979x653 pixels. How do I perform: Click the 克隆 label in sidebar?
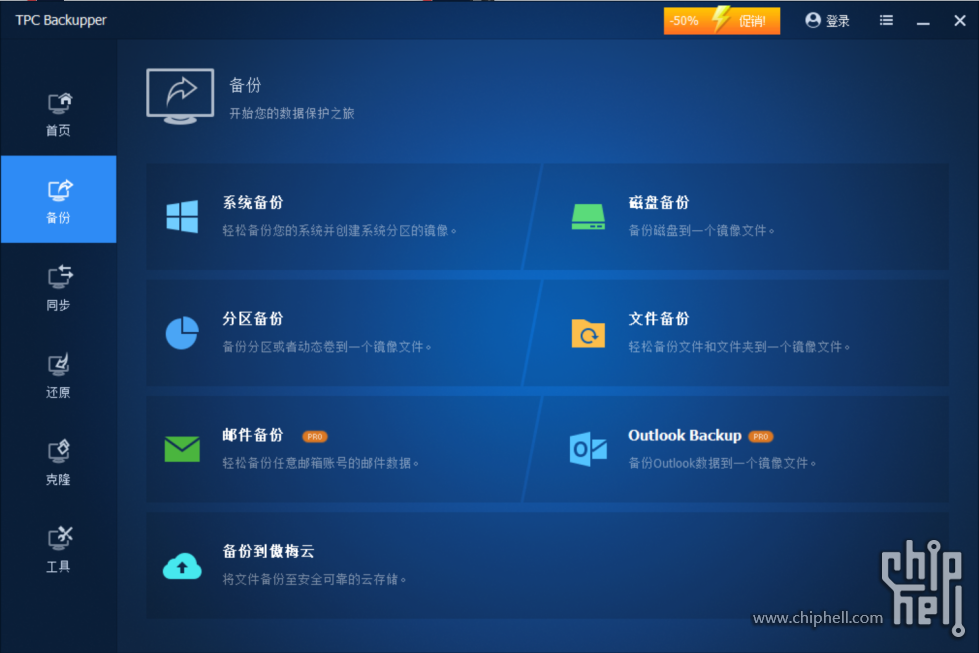58,479
